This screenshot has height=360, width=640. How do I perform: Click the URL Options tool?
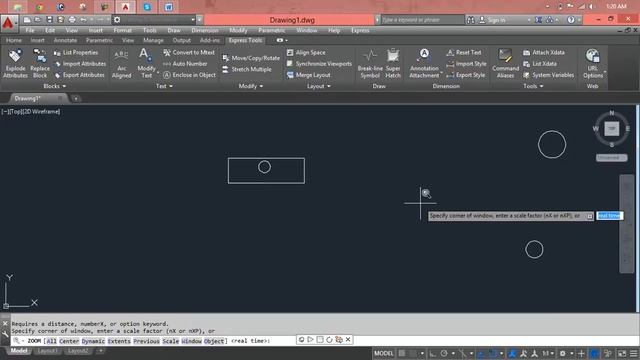[x=593, y=63]
